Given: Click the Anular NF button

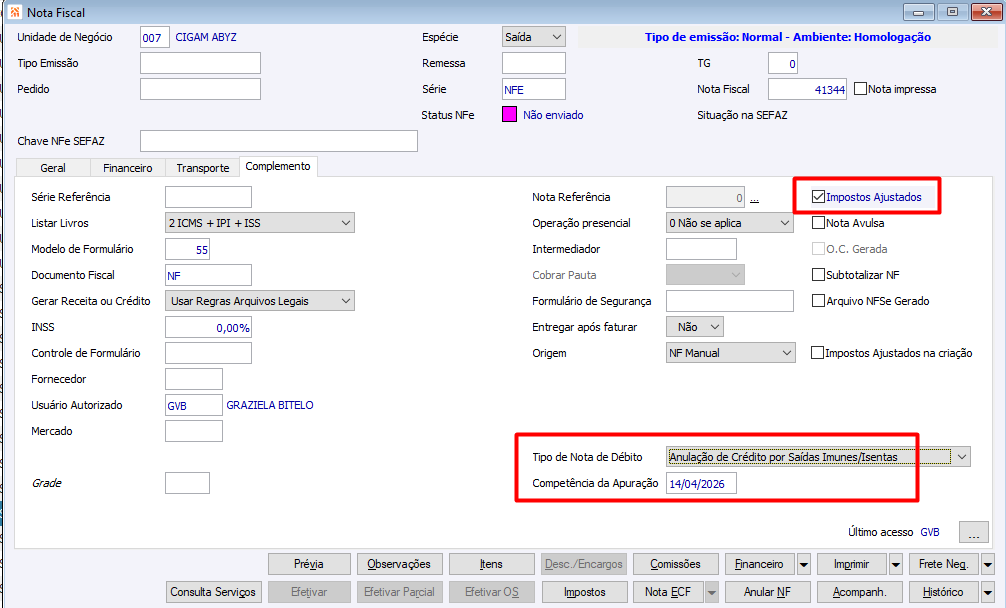Looking at the screenshot, I should [x=767, y=592].
